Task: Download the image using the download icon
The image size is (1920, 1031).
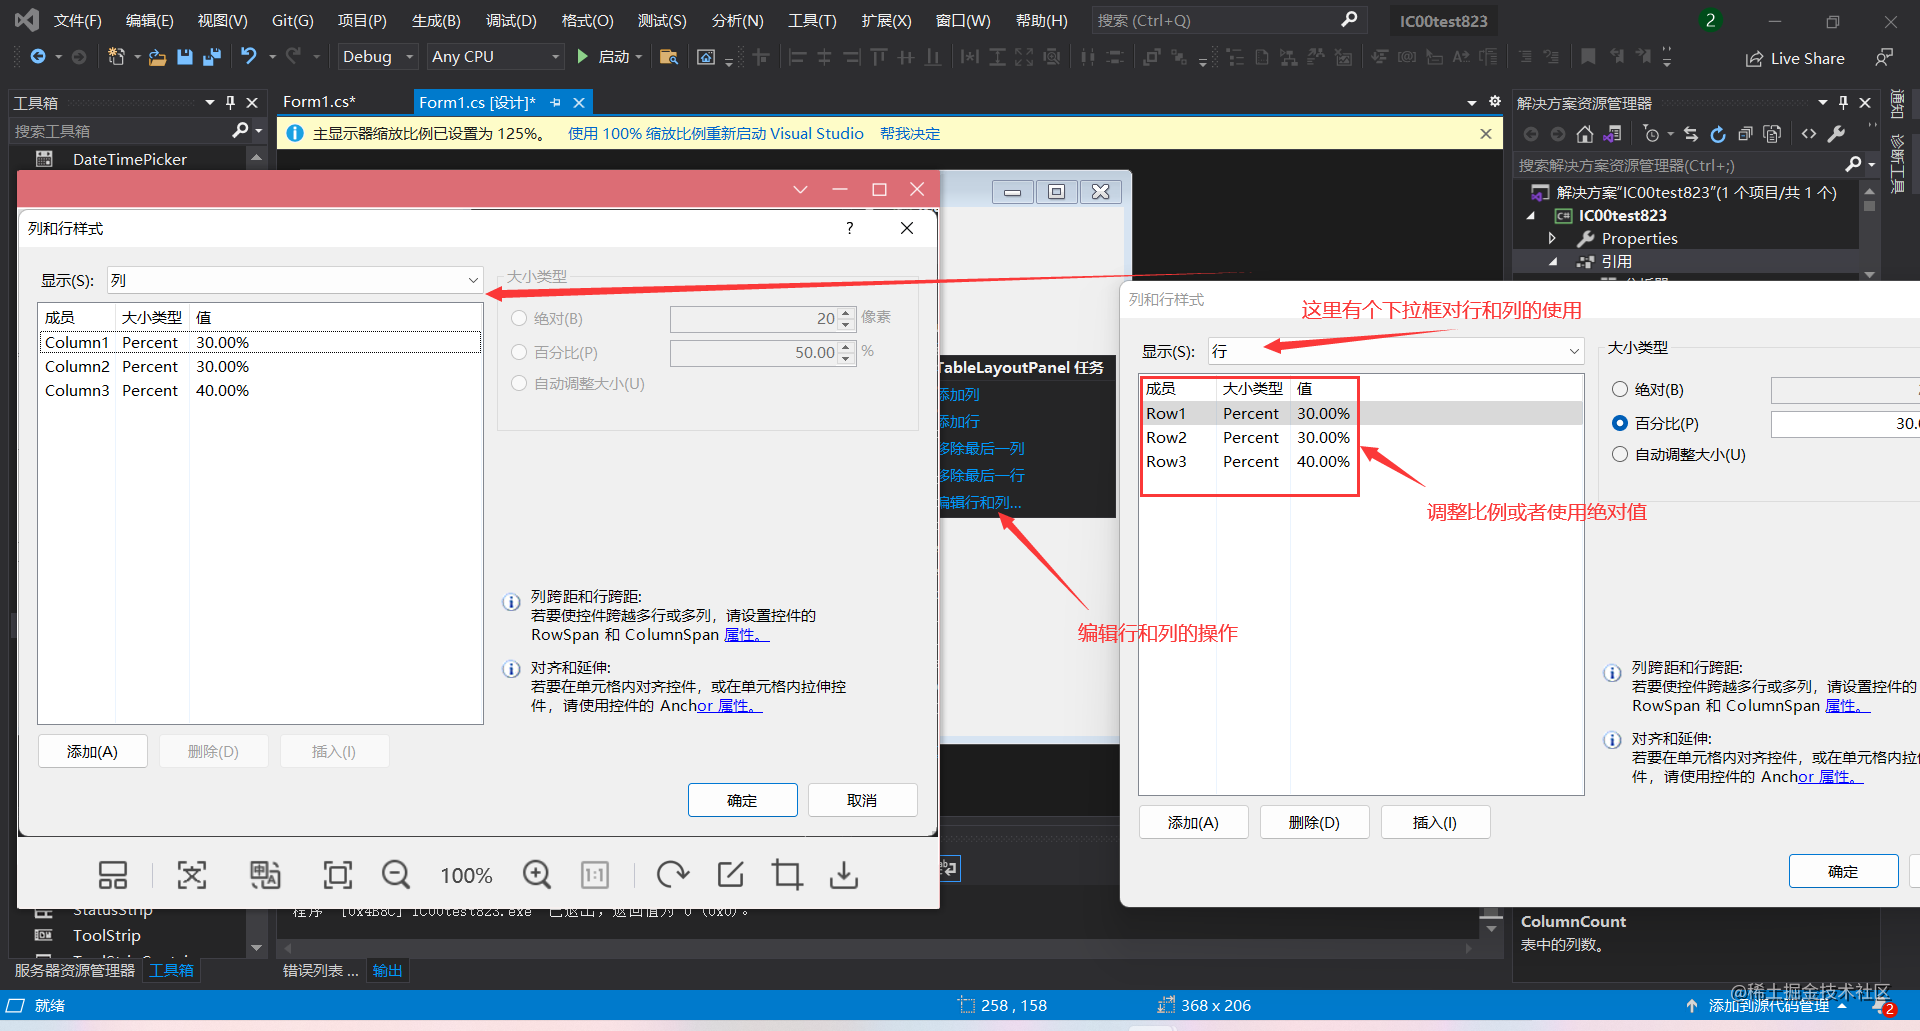Action: click(843, 874)
